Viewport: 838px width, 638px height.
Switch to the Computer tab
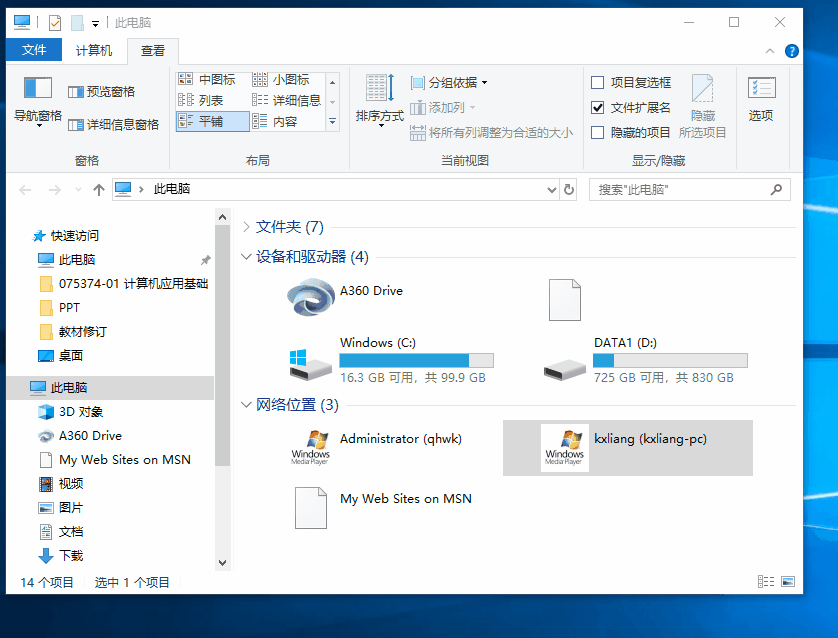point(94,50)
